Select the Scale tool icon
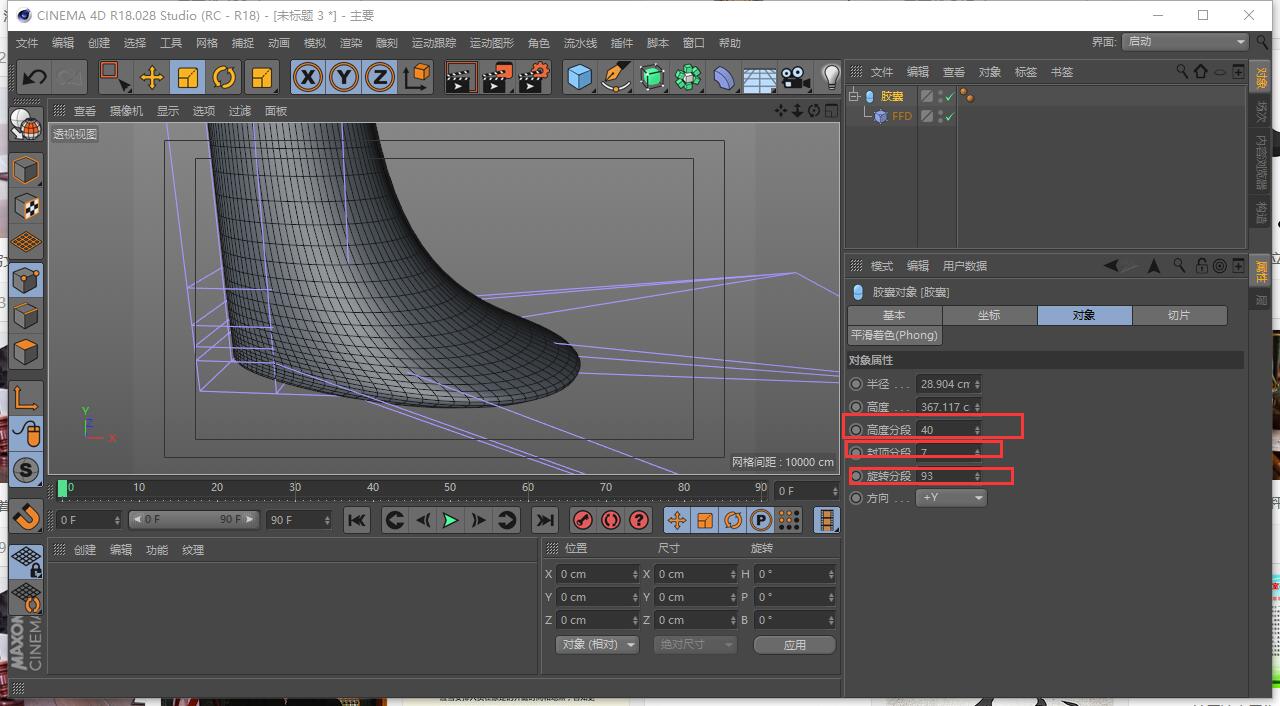Viewport: 1280px width, 706px height. pos(188,77)
